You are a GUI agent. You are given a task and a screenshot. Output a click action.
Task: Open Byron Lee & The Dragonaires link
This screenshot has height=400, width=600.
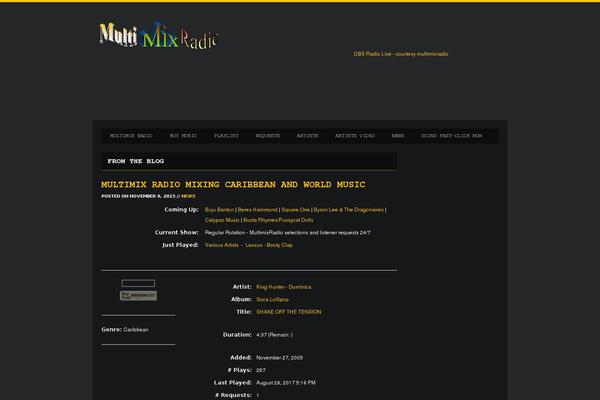(349, 210)
